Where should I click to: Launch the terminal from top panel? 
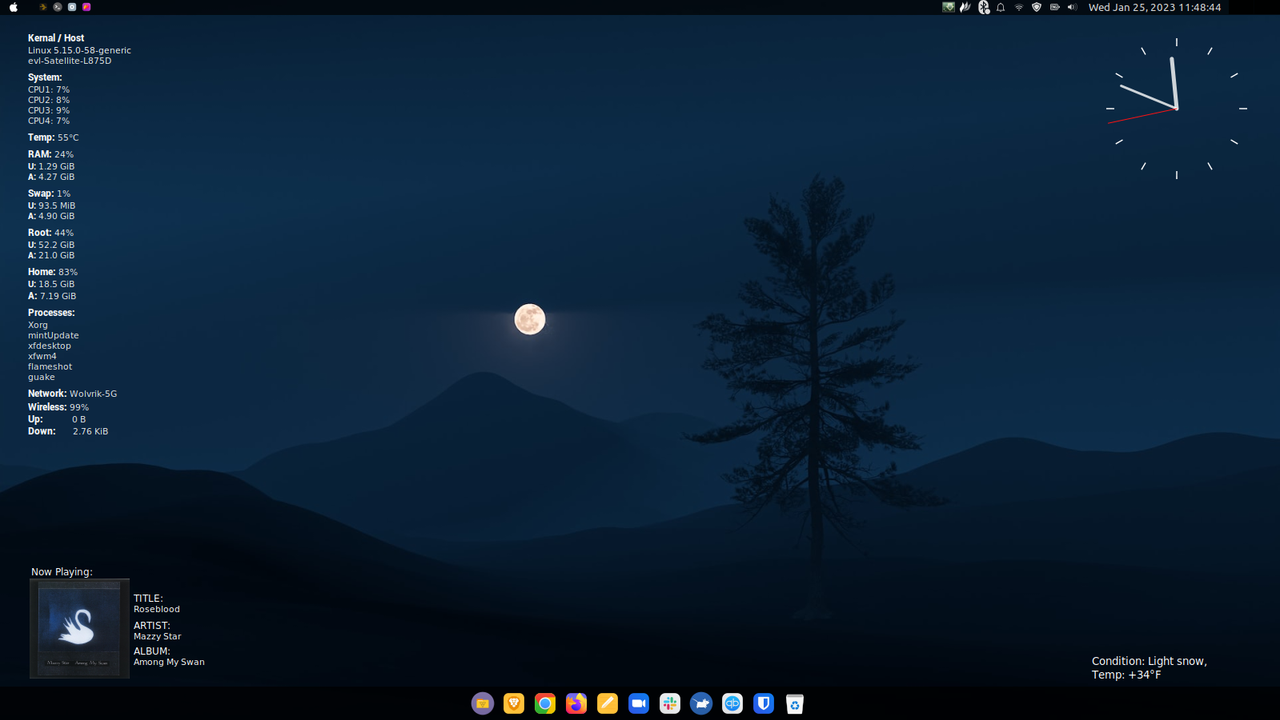click(x=57, y=7)
